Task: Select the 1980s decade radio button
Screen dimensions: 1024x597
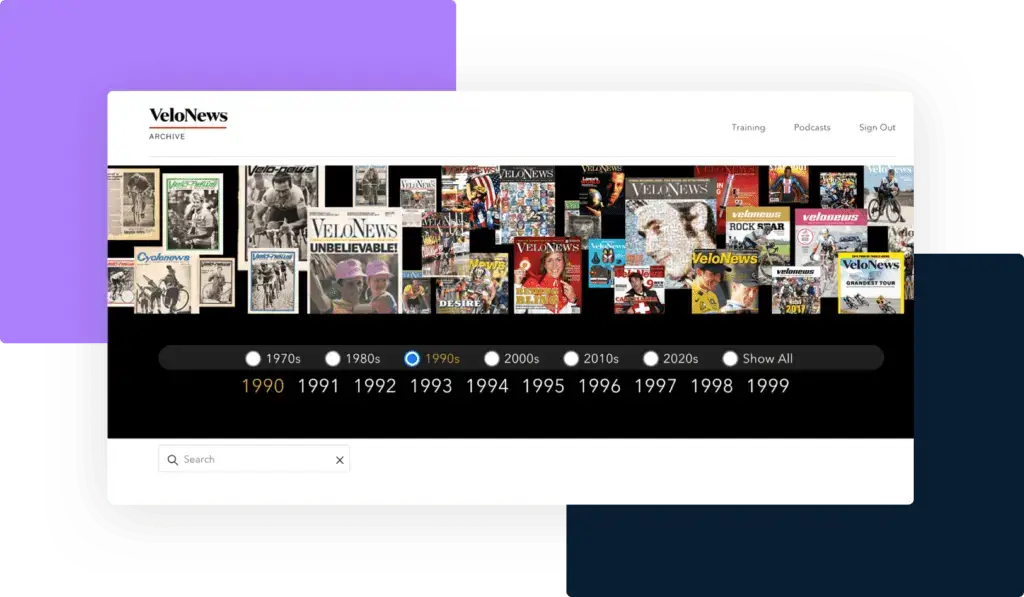Action: (x=332, y=359)
